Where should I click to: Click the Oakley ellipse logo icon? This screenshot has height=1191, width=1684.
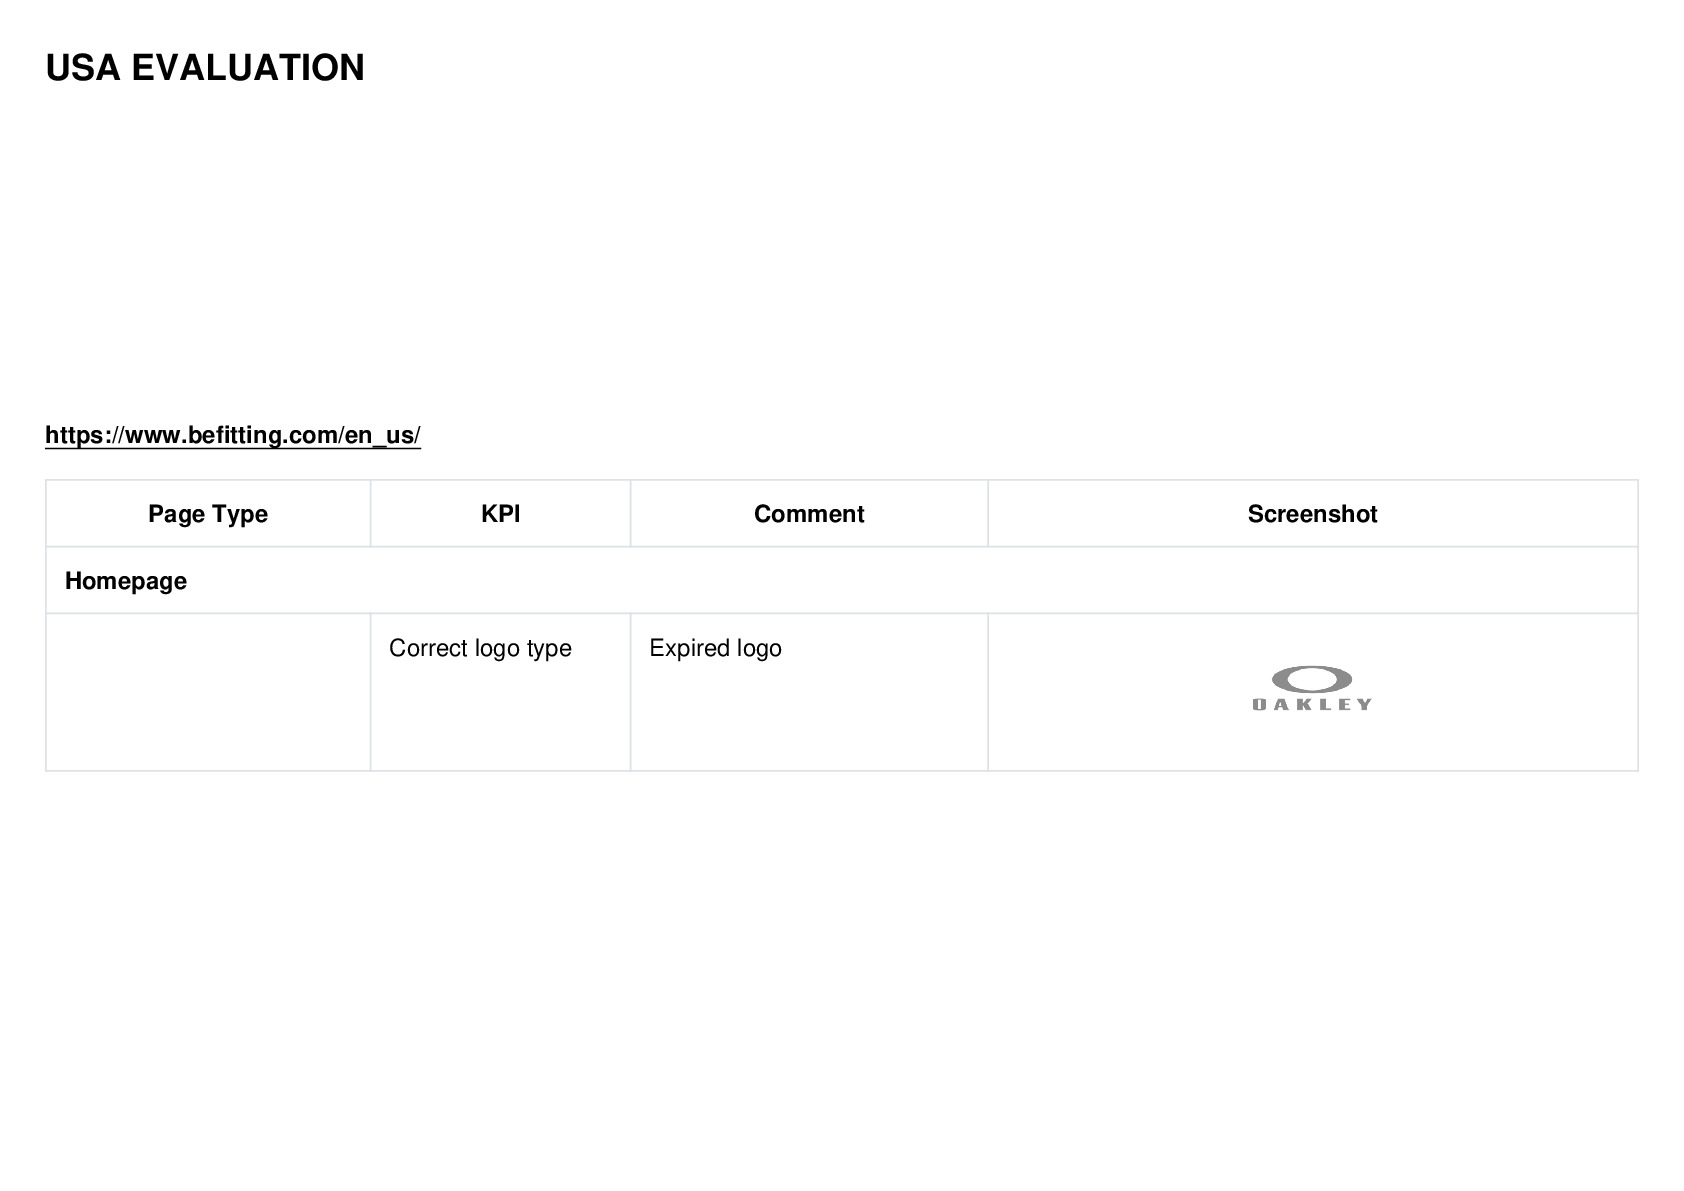click(1312, 680)
